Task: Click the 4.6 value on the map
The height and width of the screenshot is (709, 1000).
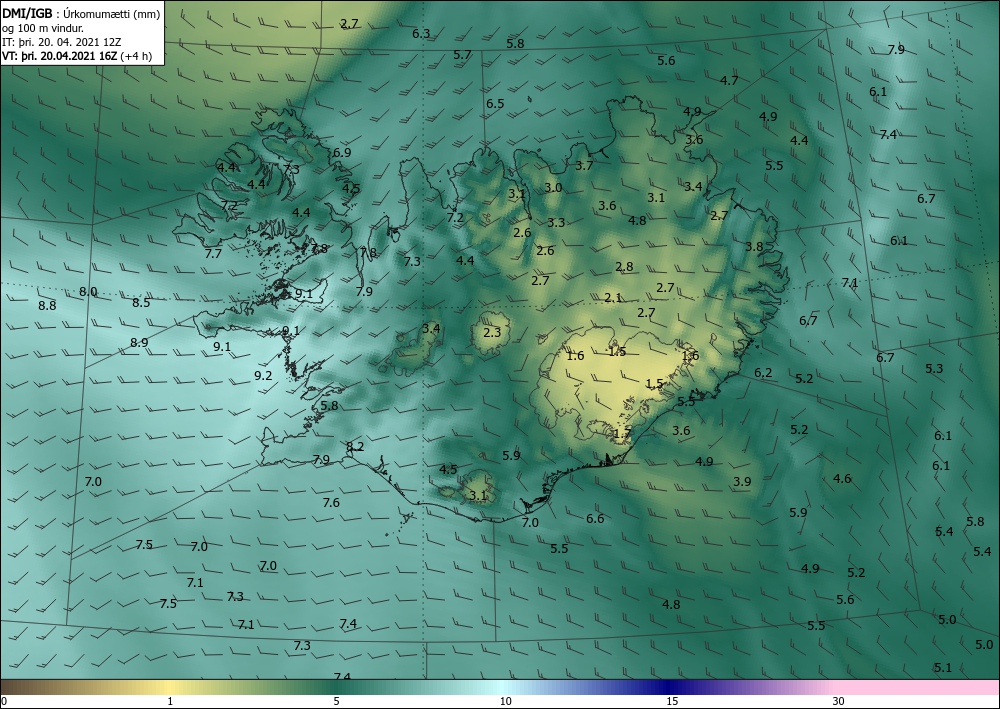Action: coord(842,478)
